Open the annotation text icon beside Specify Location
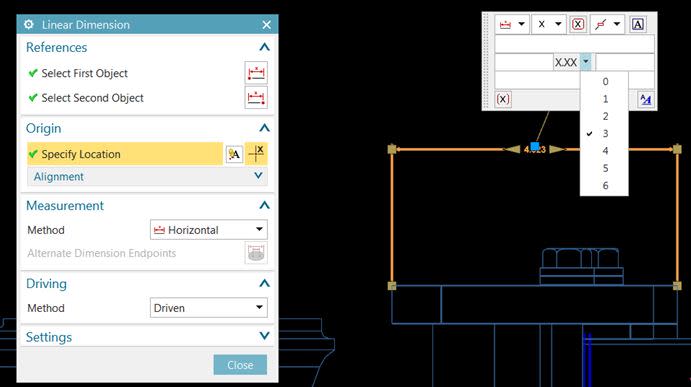Image resolution: width=691 pixels, height=387 pixels. click(234, 154)
